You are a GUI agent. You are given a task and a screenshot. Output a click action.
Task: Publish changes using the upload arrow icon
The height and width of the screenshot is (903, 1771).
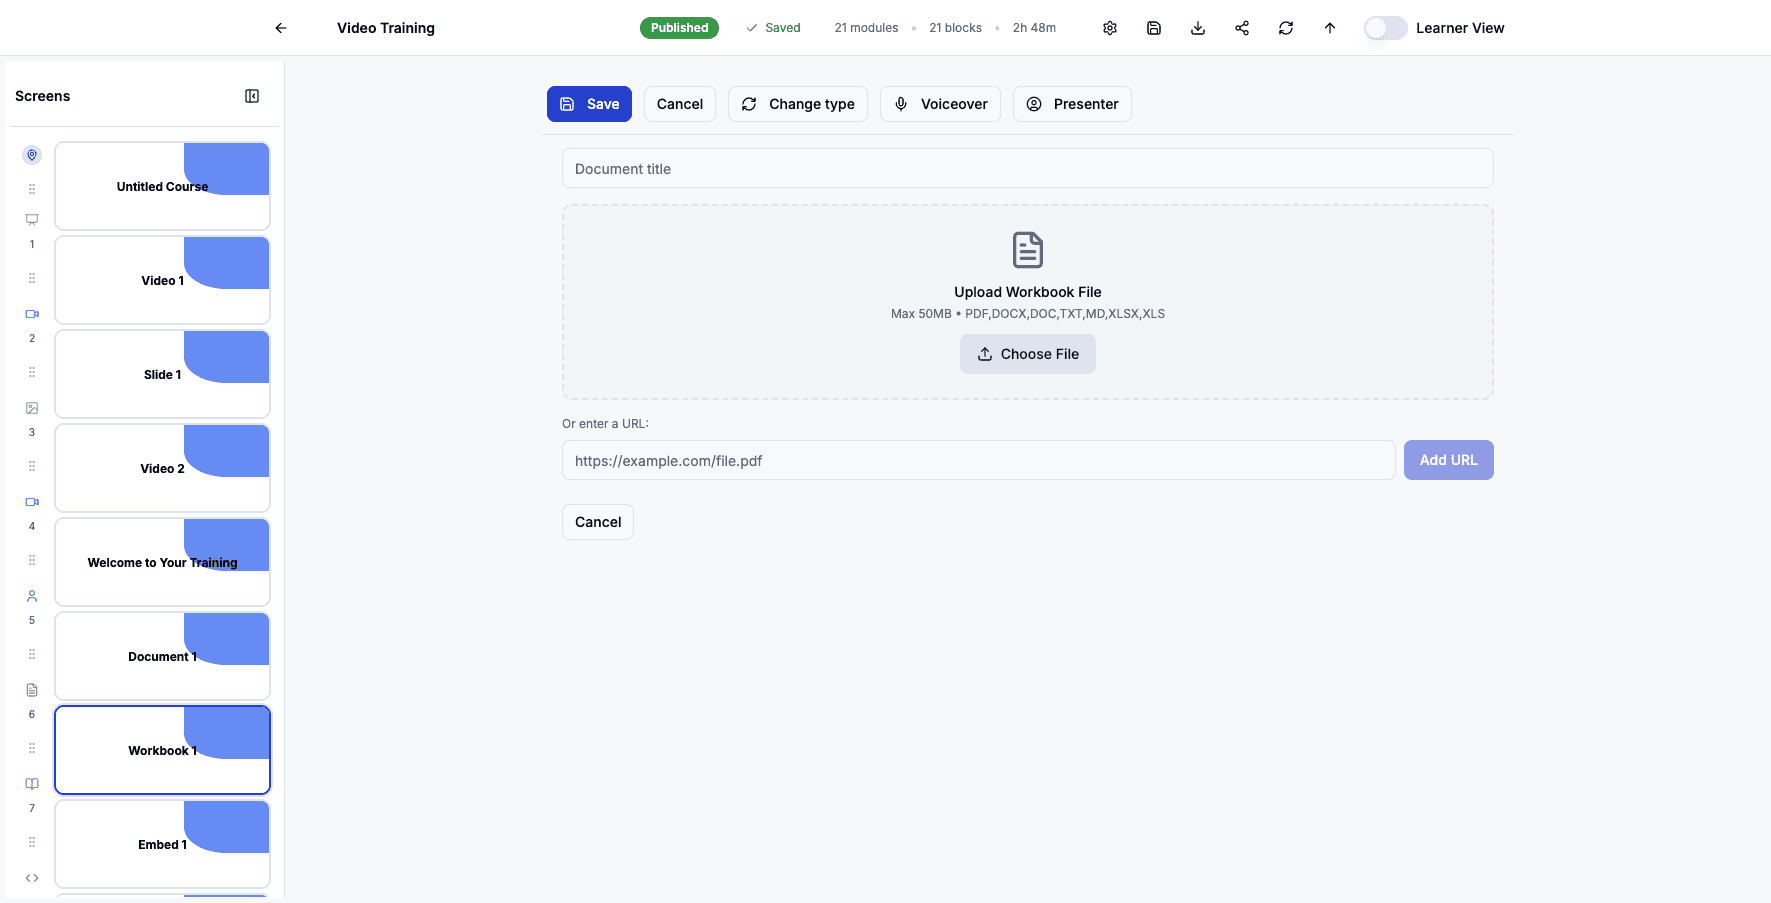point(1329,27)
